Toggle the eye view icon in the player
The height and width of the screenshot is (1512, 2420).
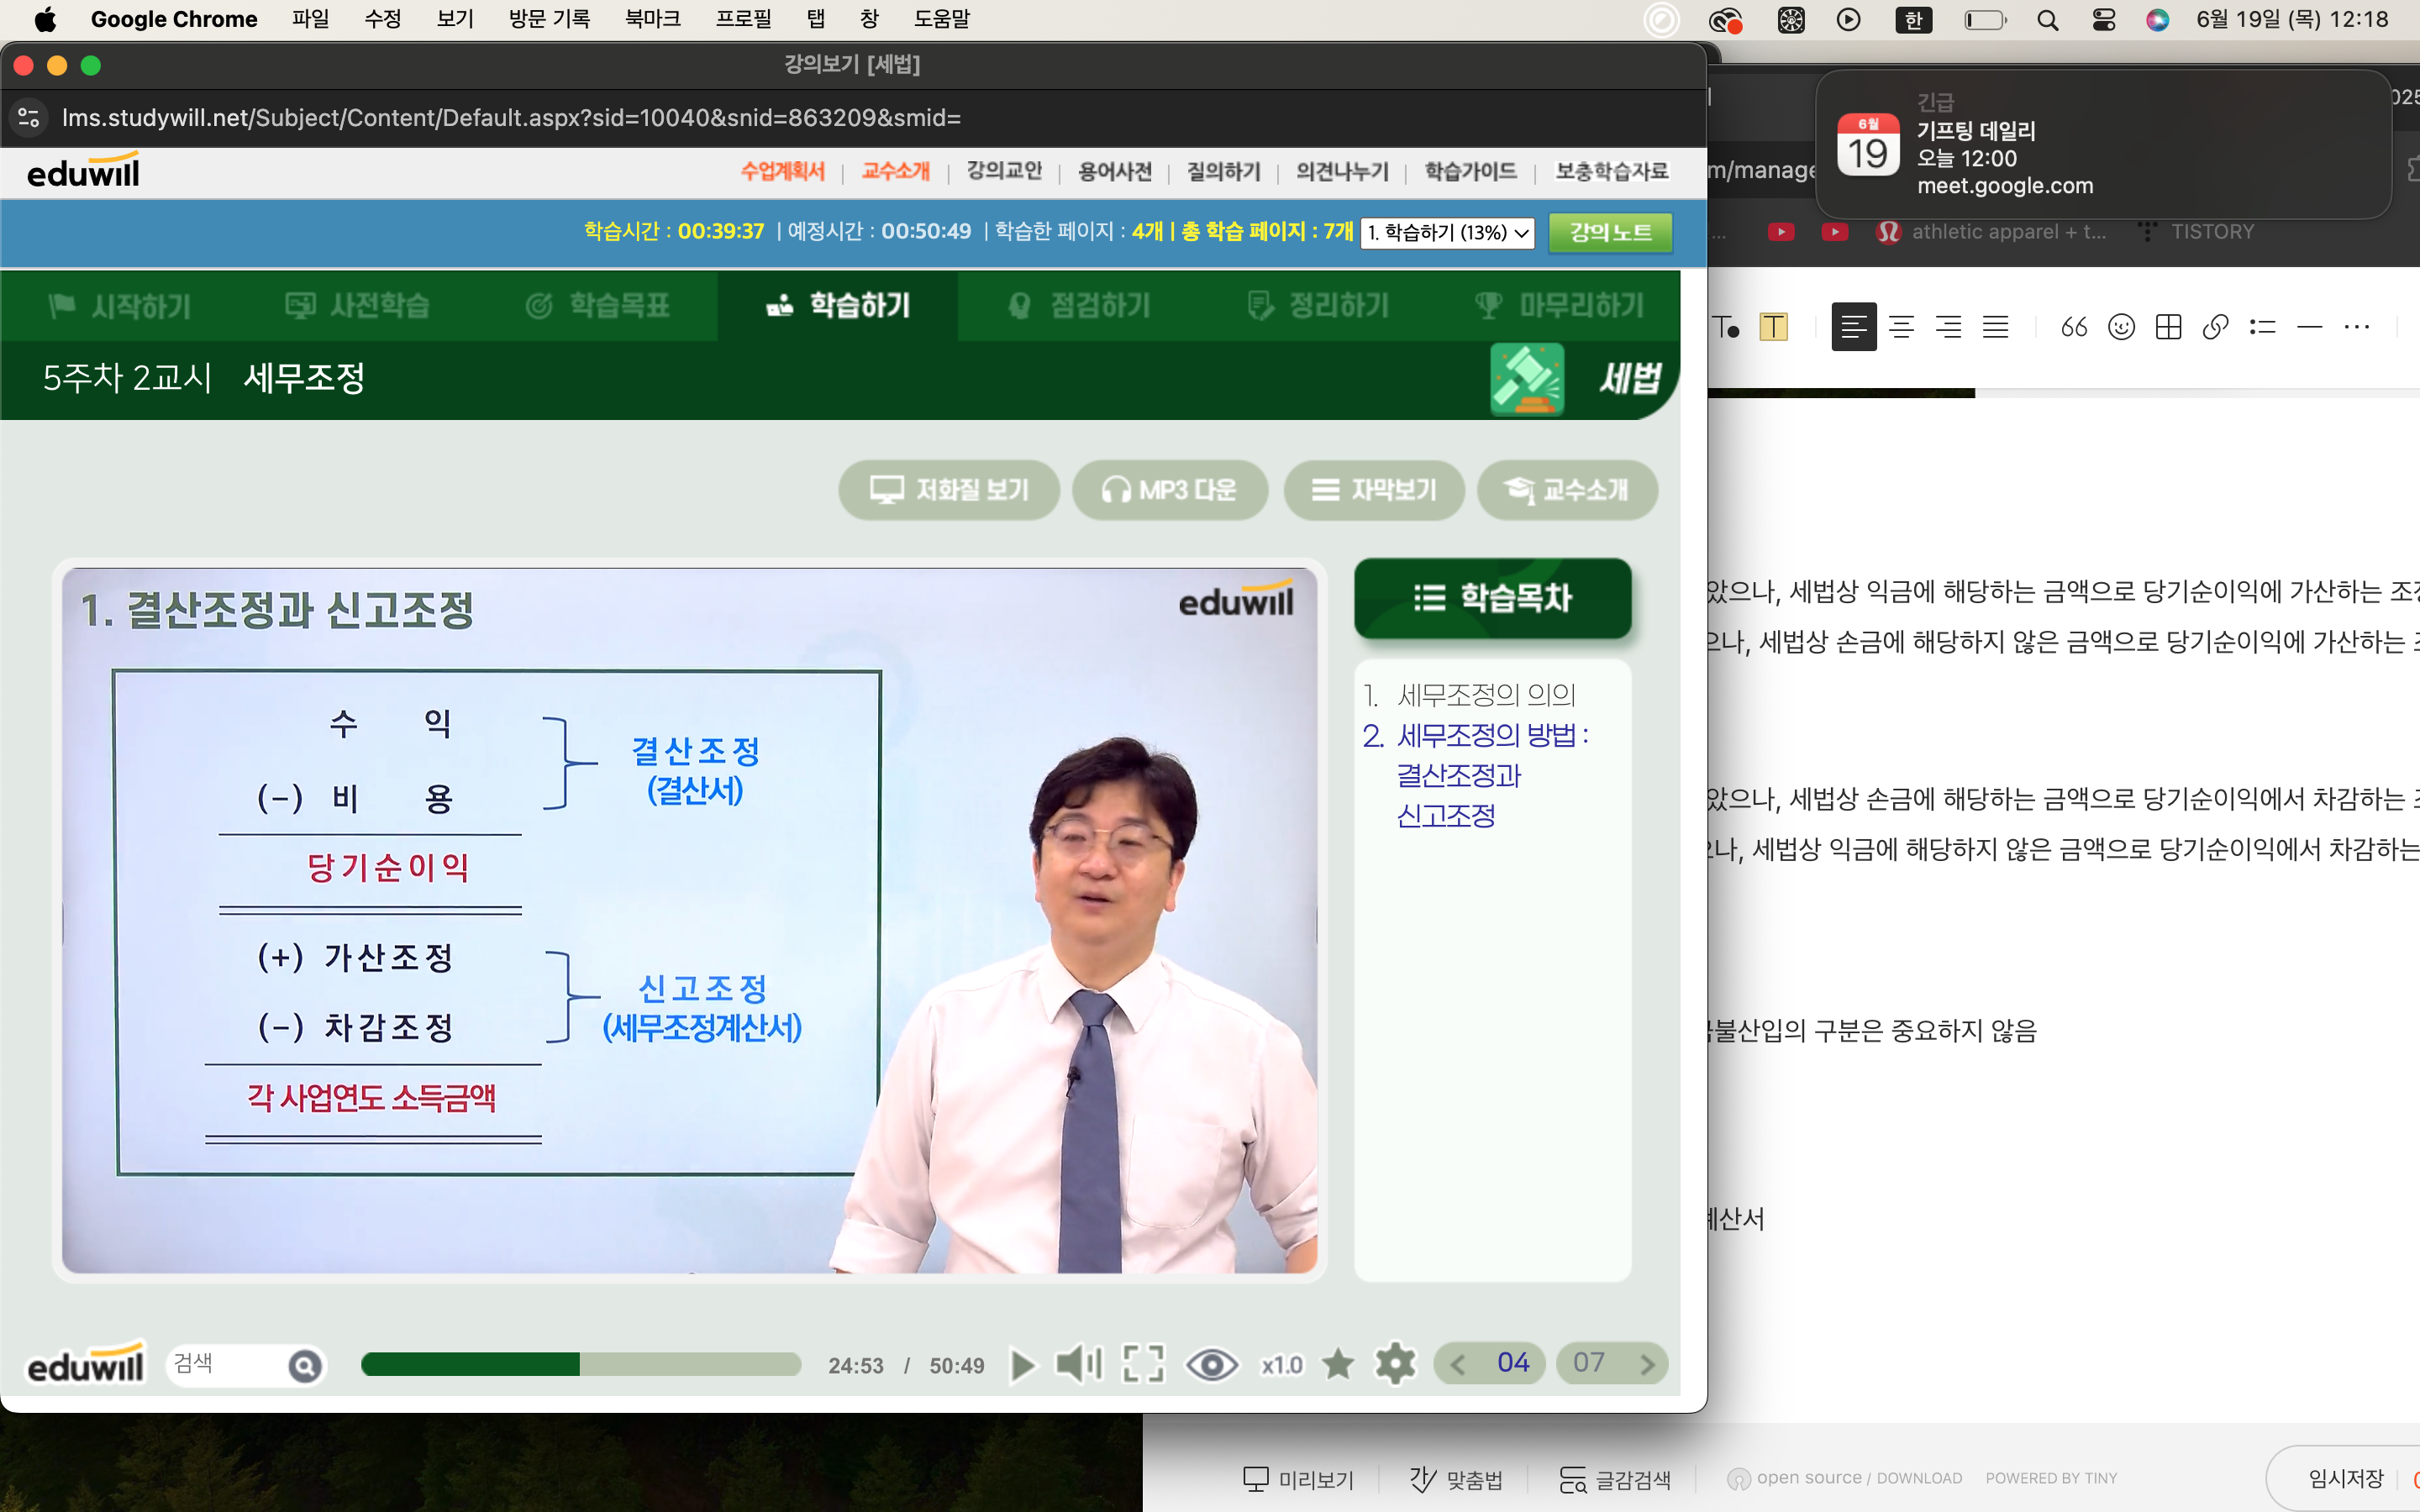pyautogui.click(x=1211, y=1365)
